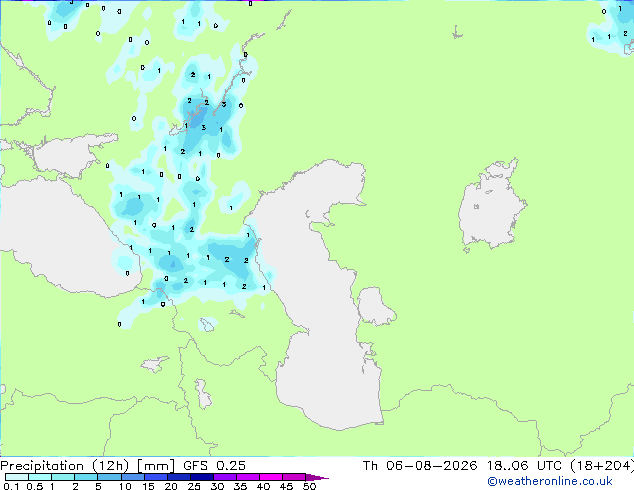This screenshot has height=490, width=634.
Task: Click the 30–35 mm purple swatch
Action: [224, 477]
